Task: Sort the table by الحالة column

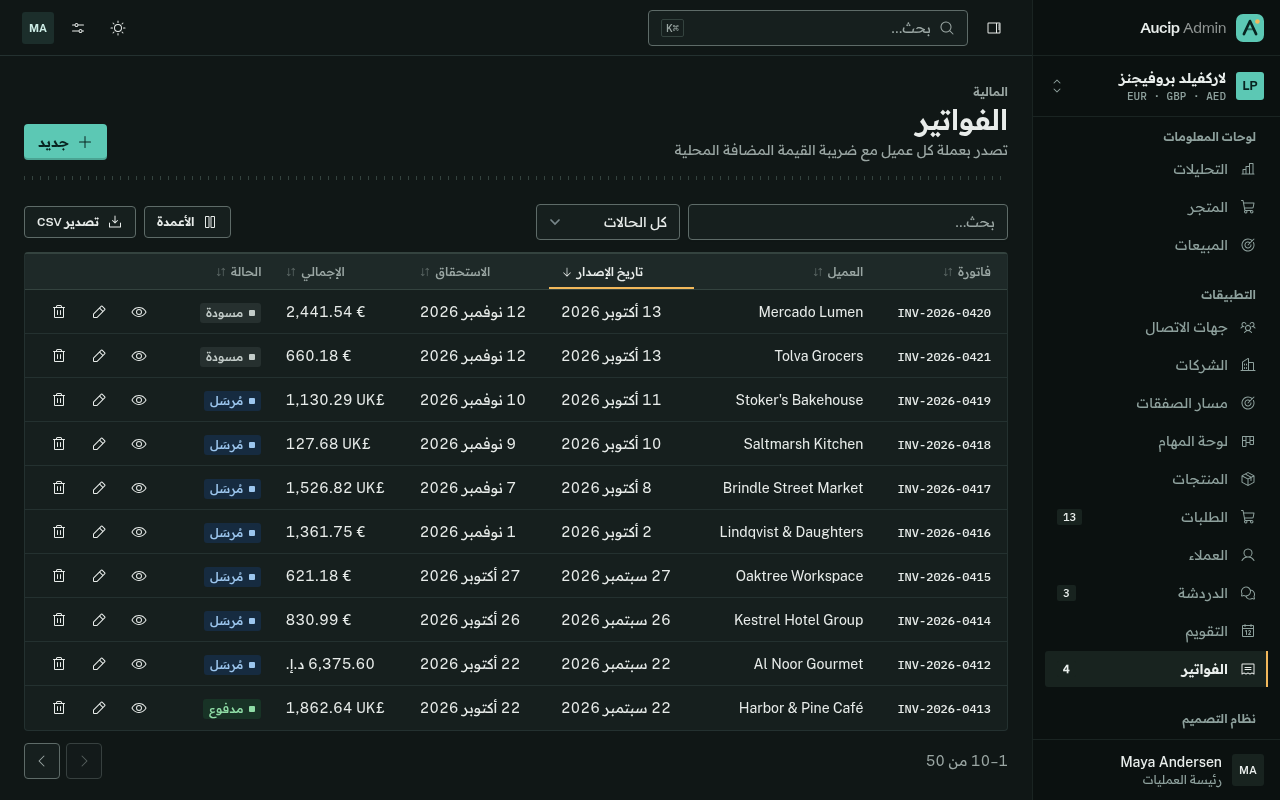Action: [239, 272]
